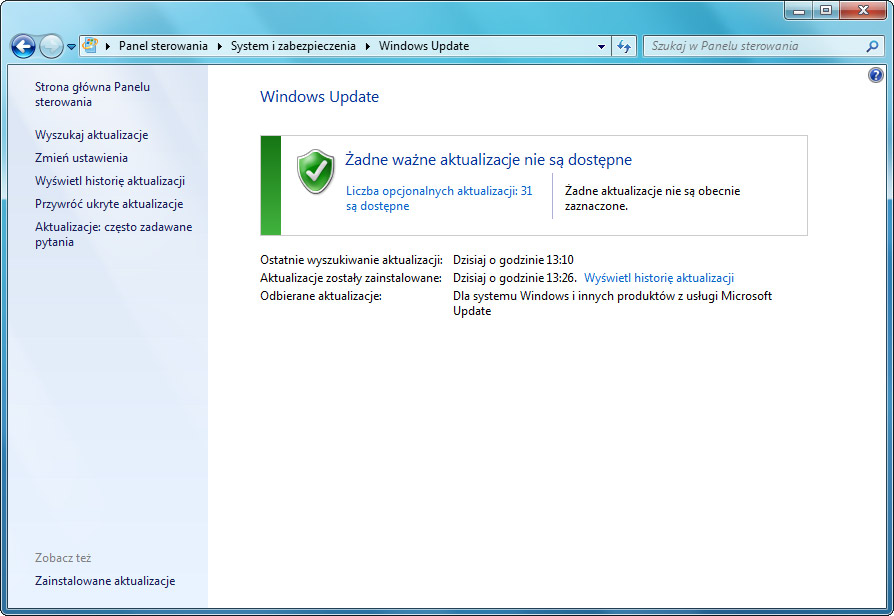This screenshot has width=894, height=616.
Task: Expand the arrow after Panel sterowania
Action: click(220, 46)
